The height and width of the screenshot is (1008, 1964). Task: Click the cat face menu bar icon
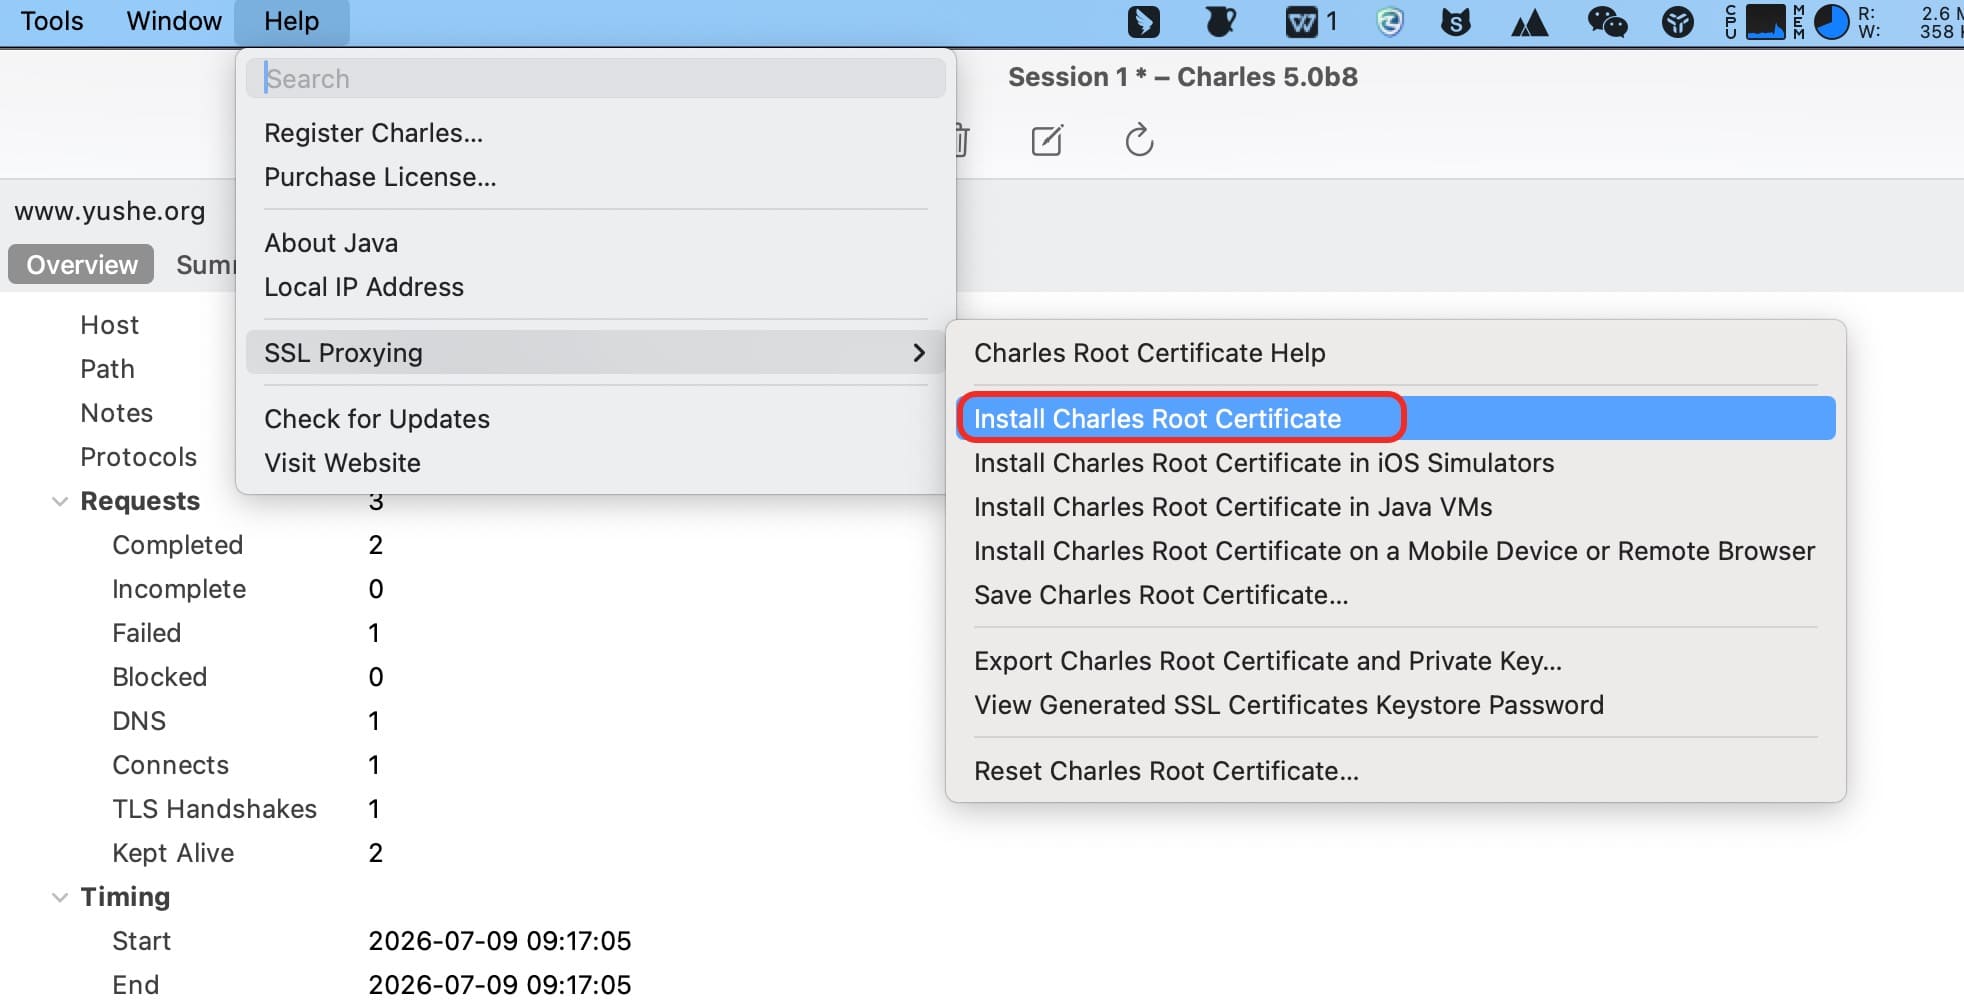[x=1455, y=22]
